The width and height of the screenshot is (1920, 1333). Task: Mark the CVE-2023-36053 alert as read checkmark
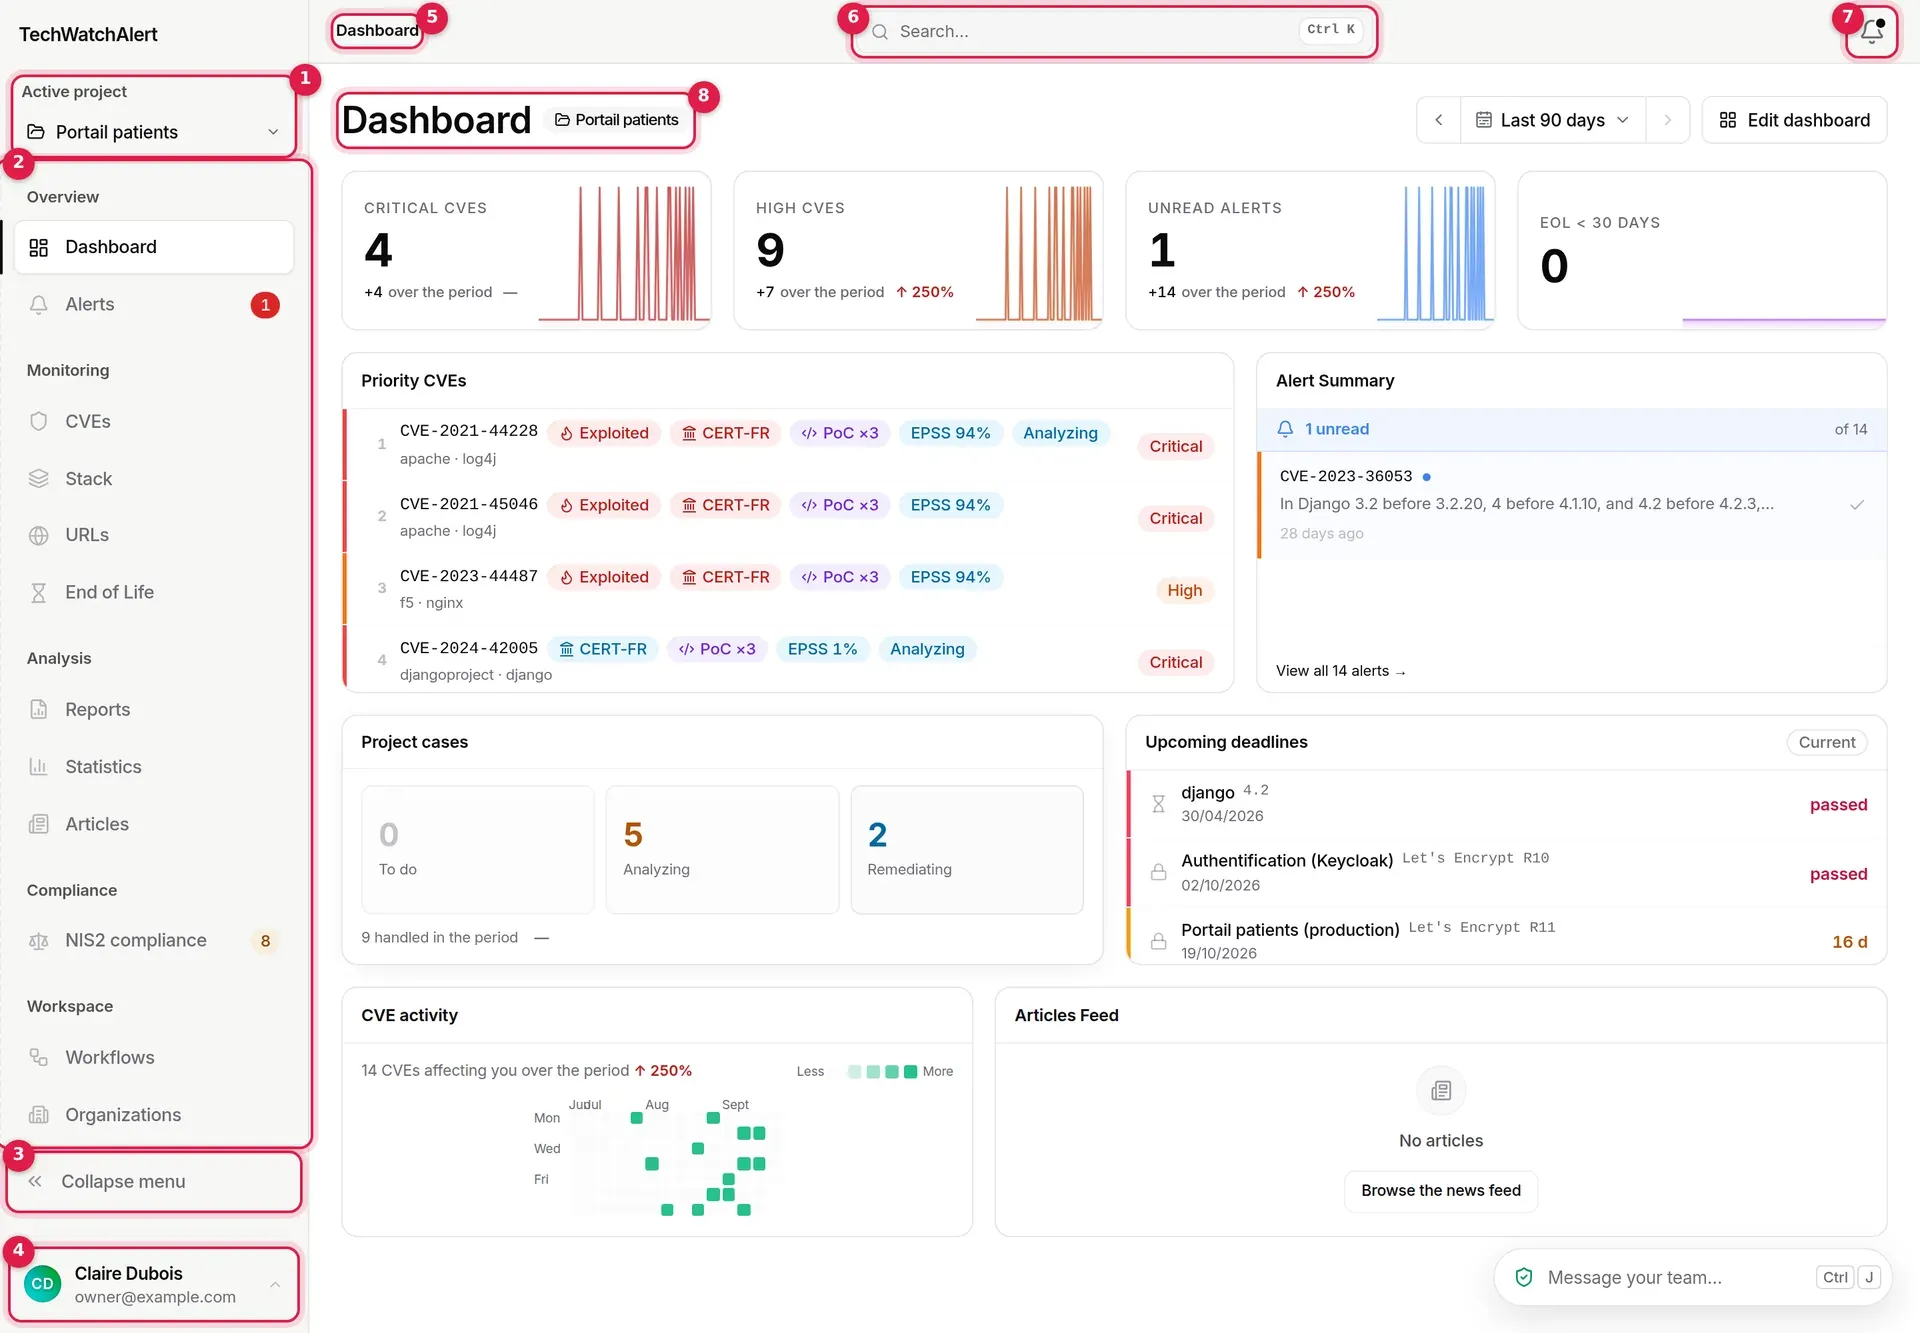[x=1856, y=505]
